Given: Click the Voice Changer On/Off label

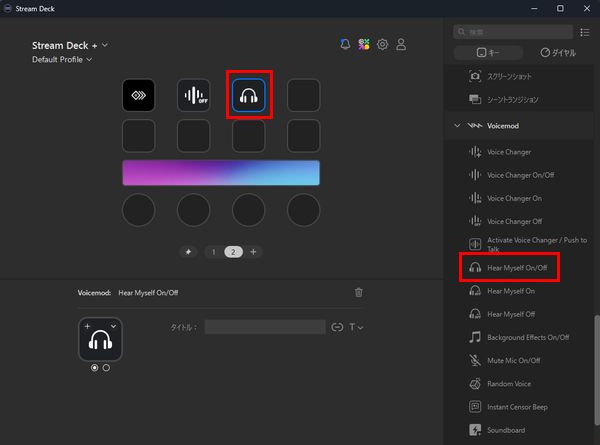Looking at the screenshot, I should pyautogui.click(x=520, y=175).
